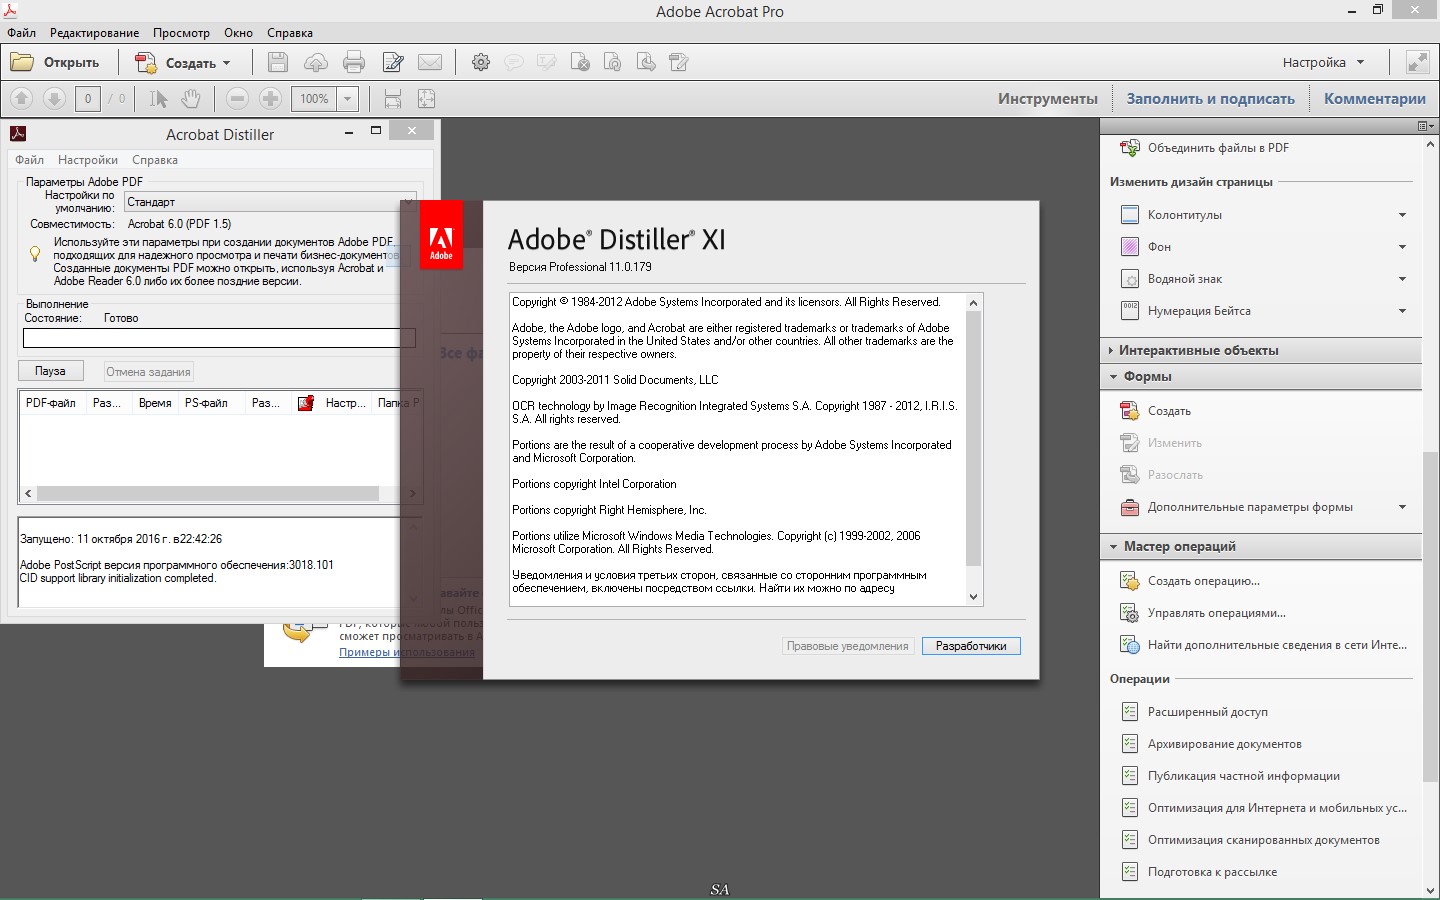Open the Просмотр menu
This screenshot has height=900, width=1440.
coord(182,33)
